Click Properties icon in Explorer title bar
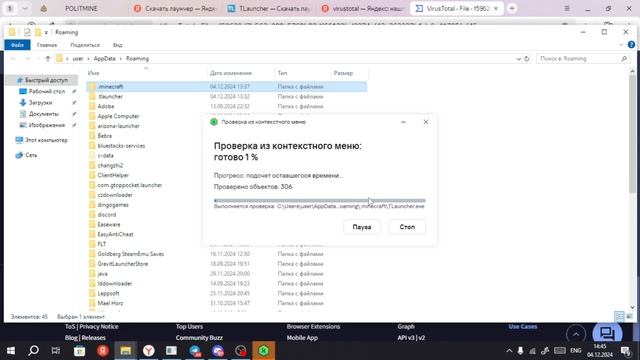The width and height of the screenshot is (640, 360). [x=27, y=32]
